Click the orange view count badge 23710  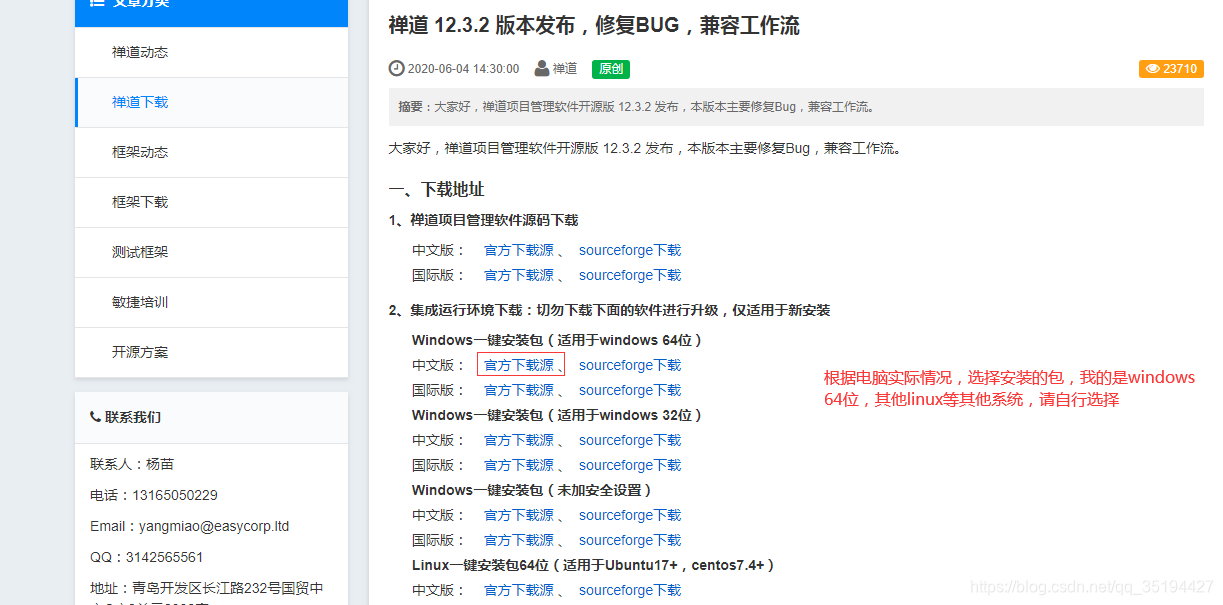click(1171, 69)
